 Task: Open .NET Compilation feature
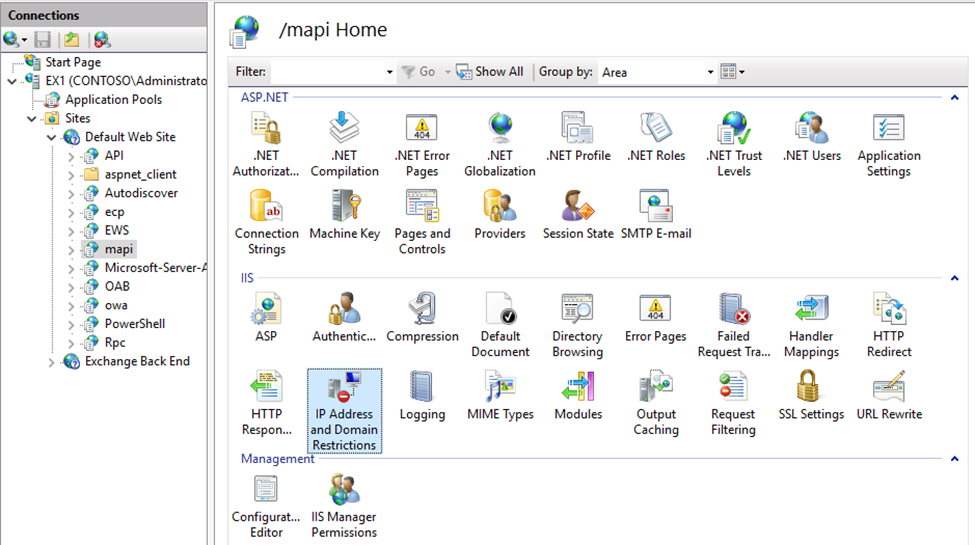pos(344,144)
